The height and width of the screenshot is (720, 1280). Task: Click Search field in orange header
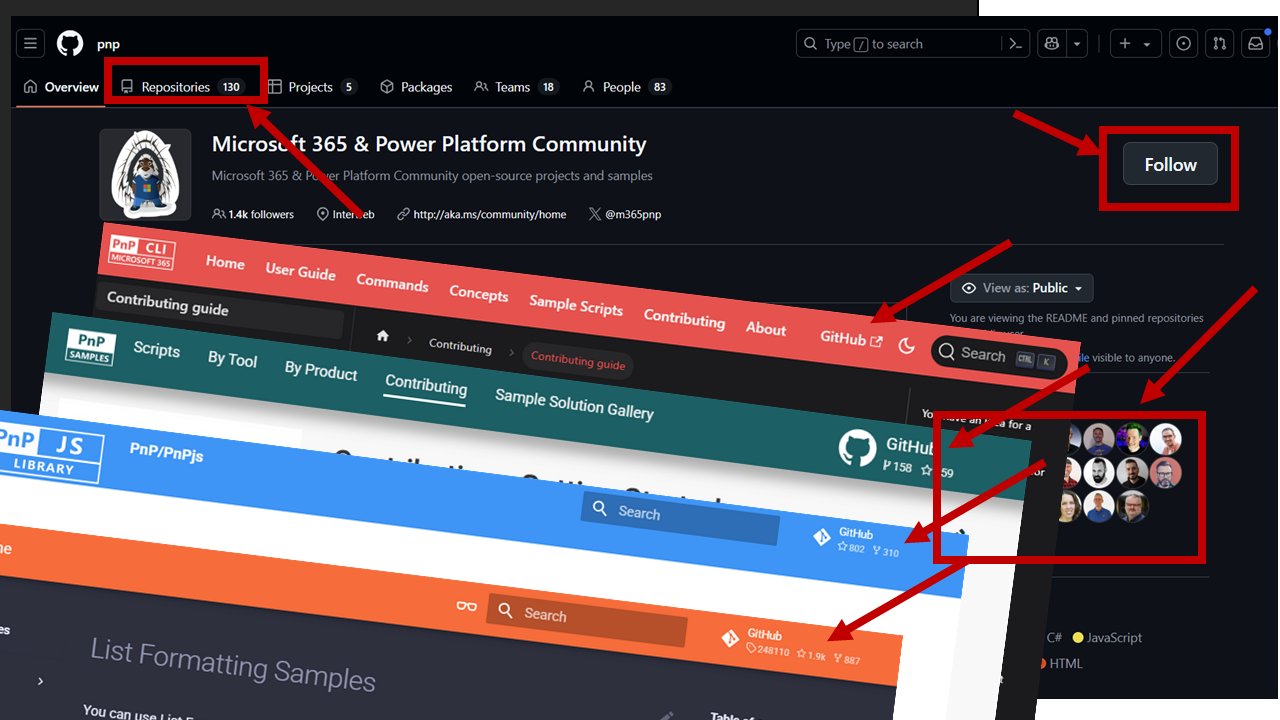[587, 618]
